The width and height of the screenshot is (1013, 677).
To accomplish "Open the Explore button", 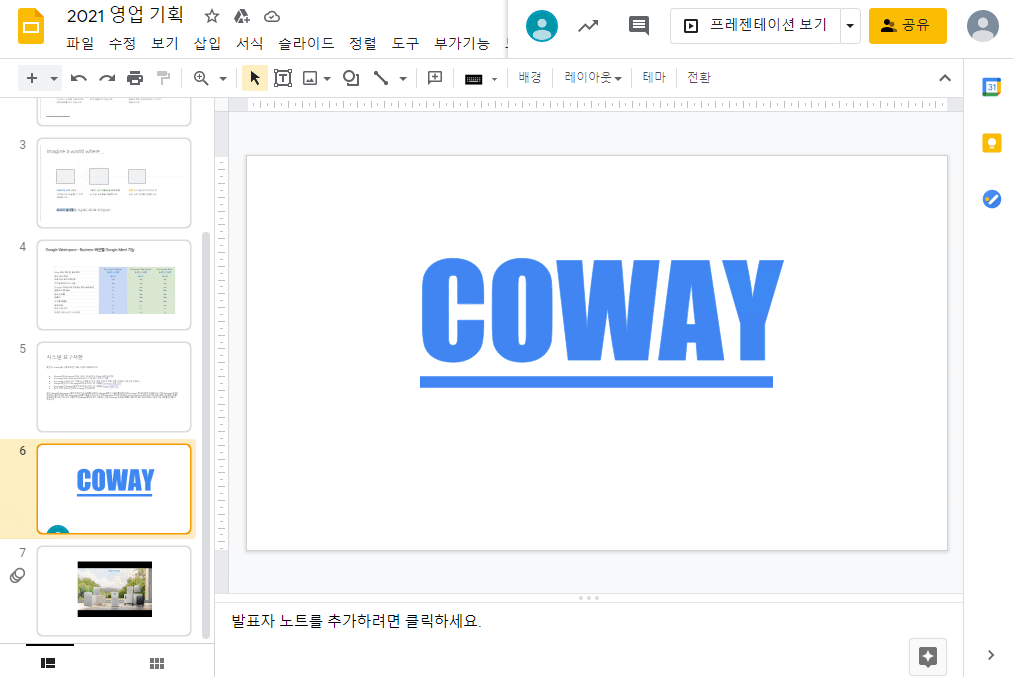I will pos(928,657).
